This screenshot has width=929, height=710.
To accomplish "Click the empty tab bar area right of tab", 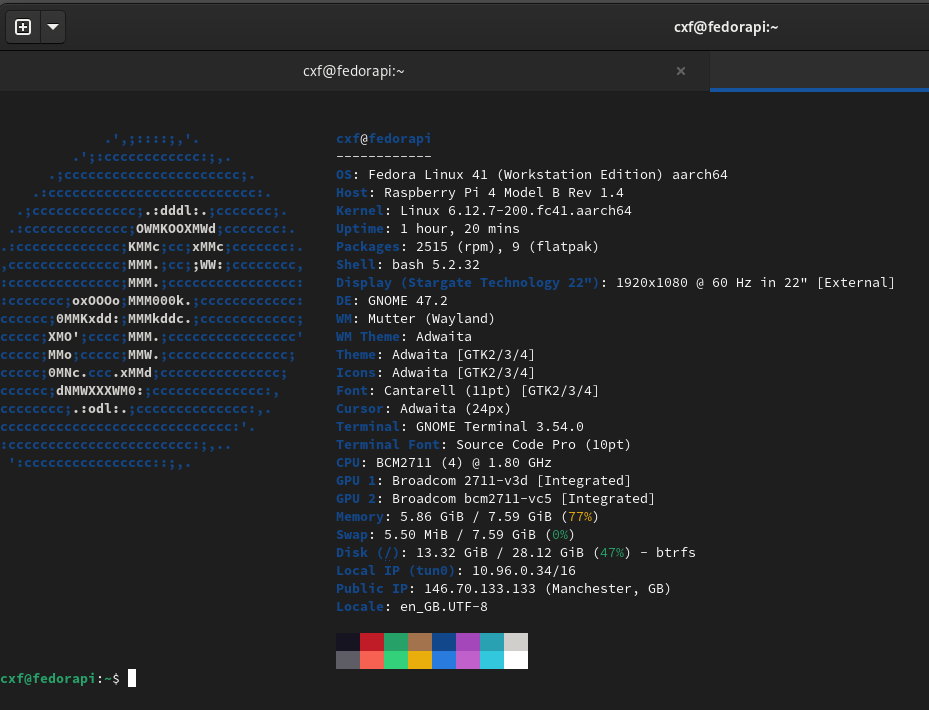I will pos(820,71).
